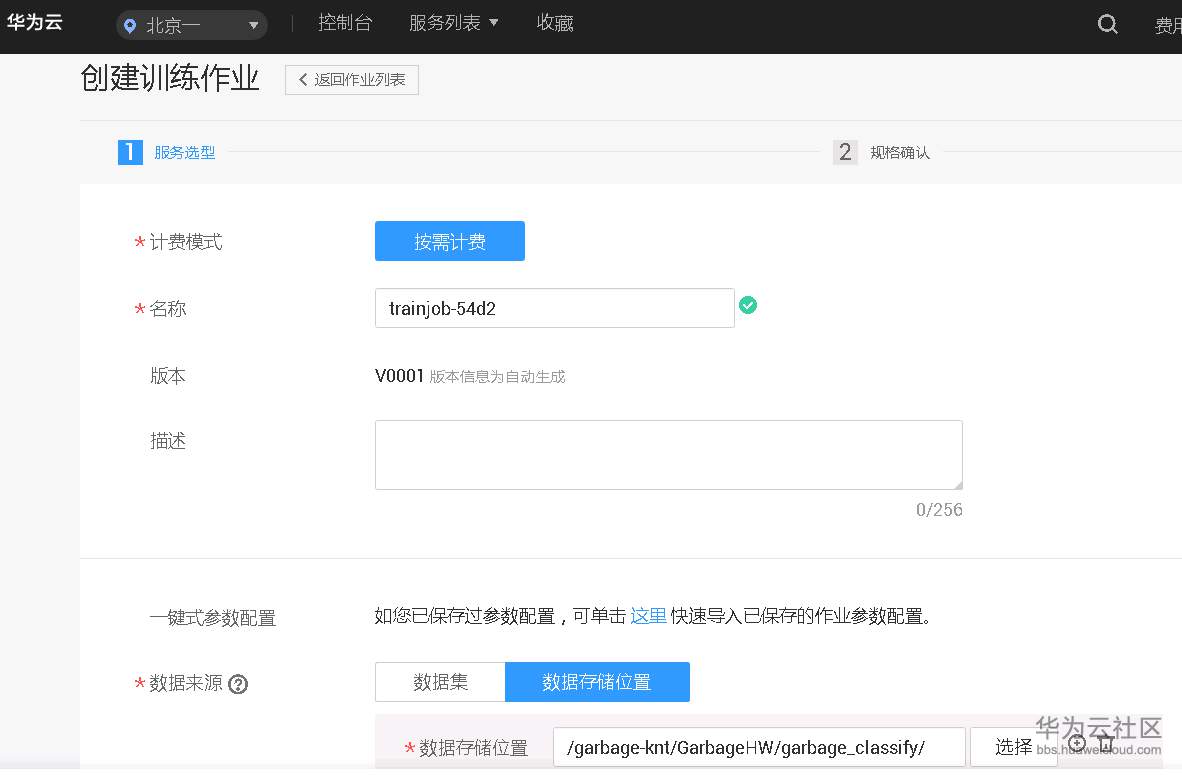
Task: Open 控制台 in top navigation
Action: (344, 23)
